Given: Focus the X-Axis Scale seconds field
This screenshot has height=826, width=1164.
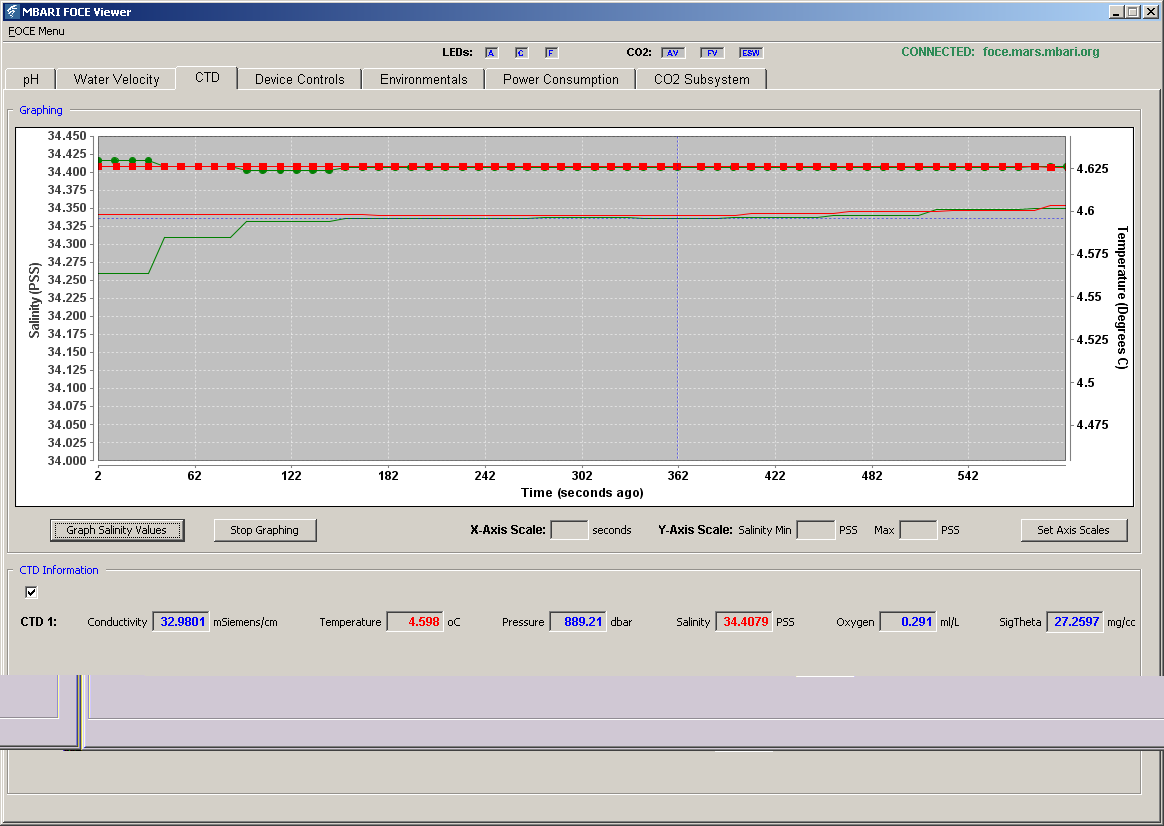Looking at the screenshot, I should pyautogui.click(x=569, y=530).
